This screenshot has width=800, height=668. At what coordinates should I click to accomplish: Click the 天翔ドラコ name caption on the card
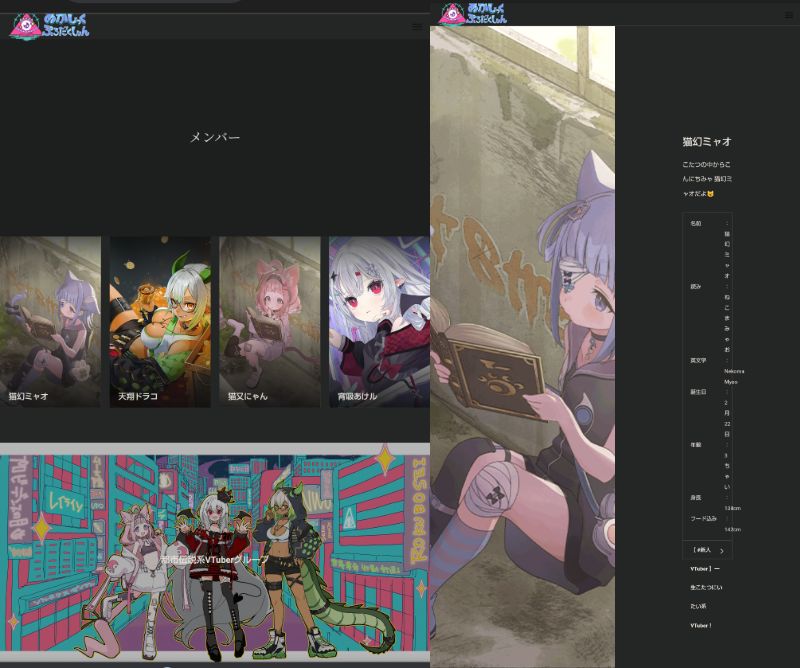tap(138, 396)
